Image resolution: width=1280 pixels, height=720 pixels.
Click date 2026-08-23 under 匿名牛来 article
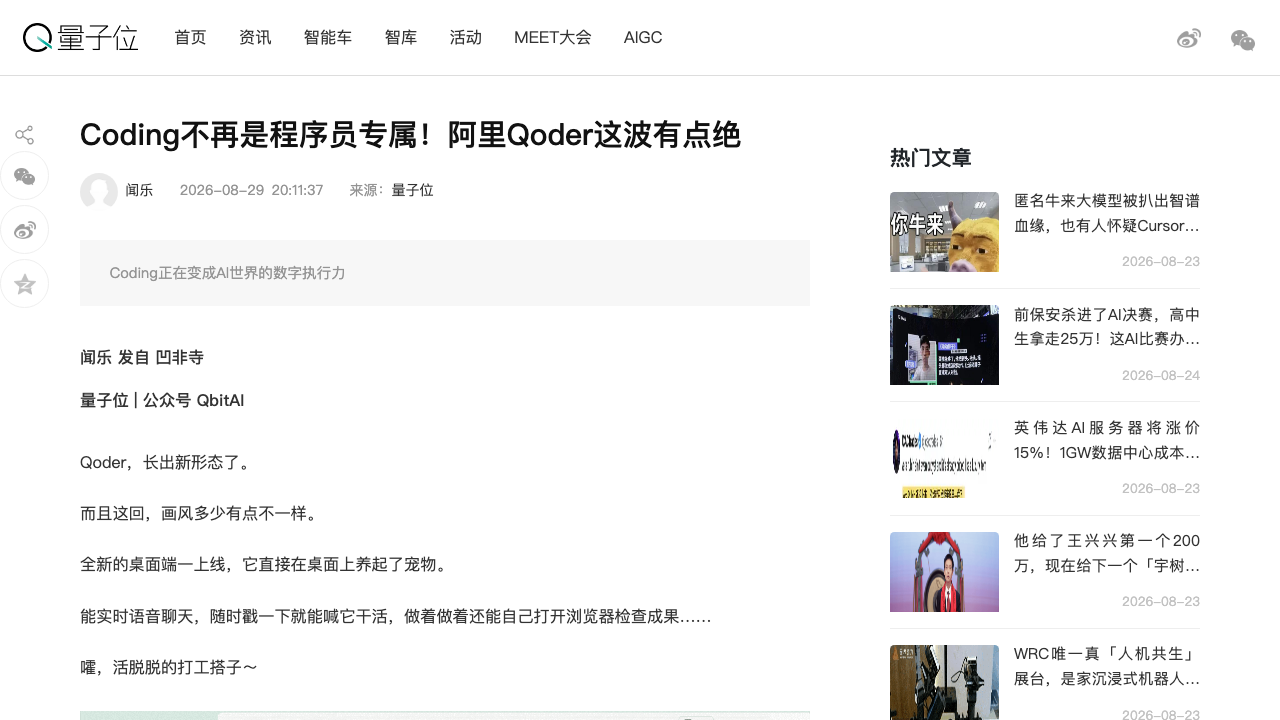[1161, 261]
